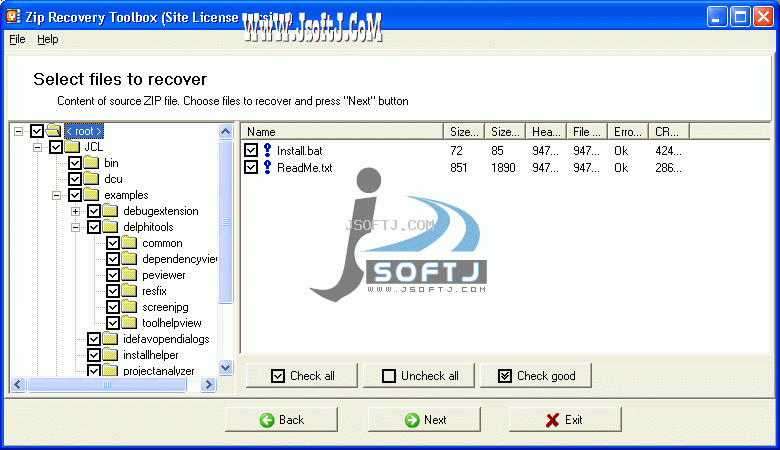Collapse the examples tree node
Viewport: 780px width, 450px height.
[x=56, y=195]
